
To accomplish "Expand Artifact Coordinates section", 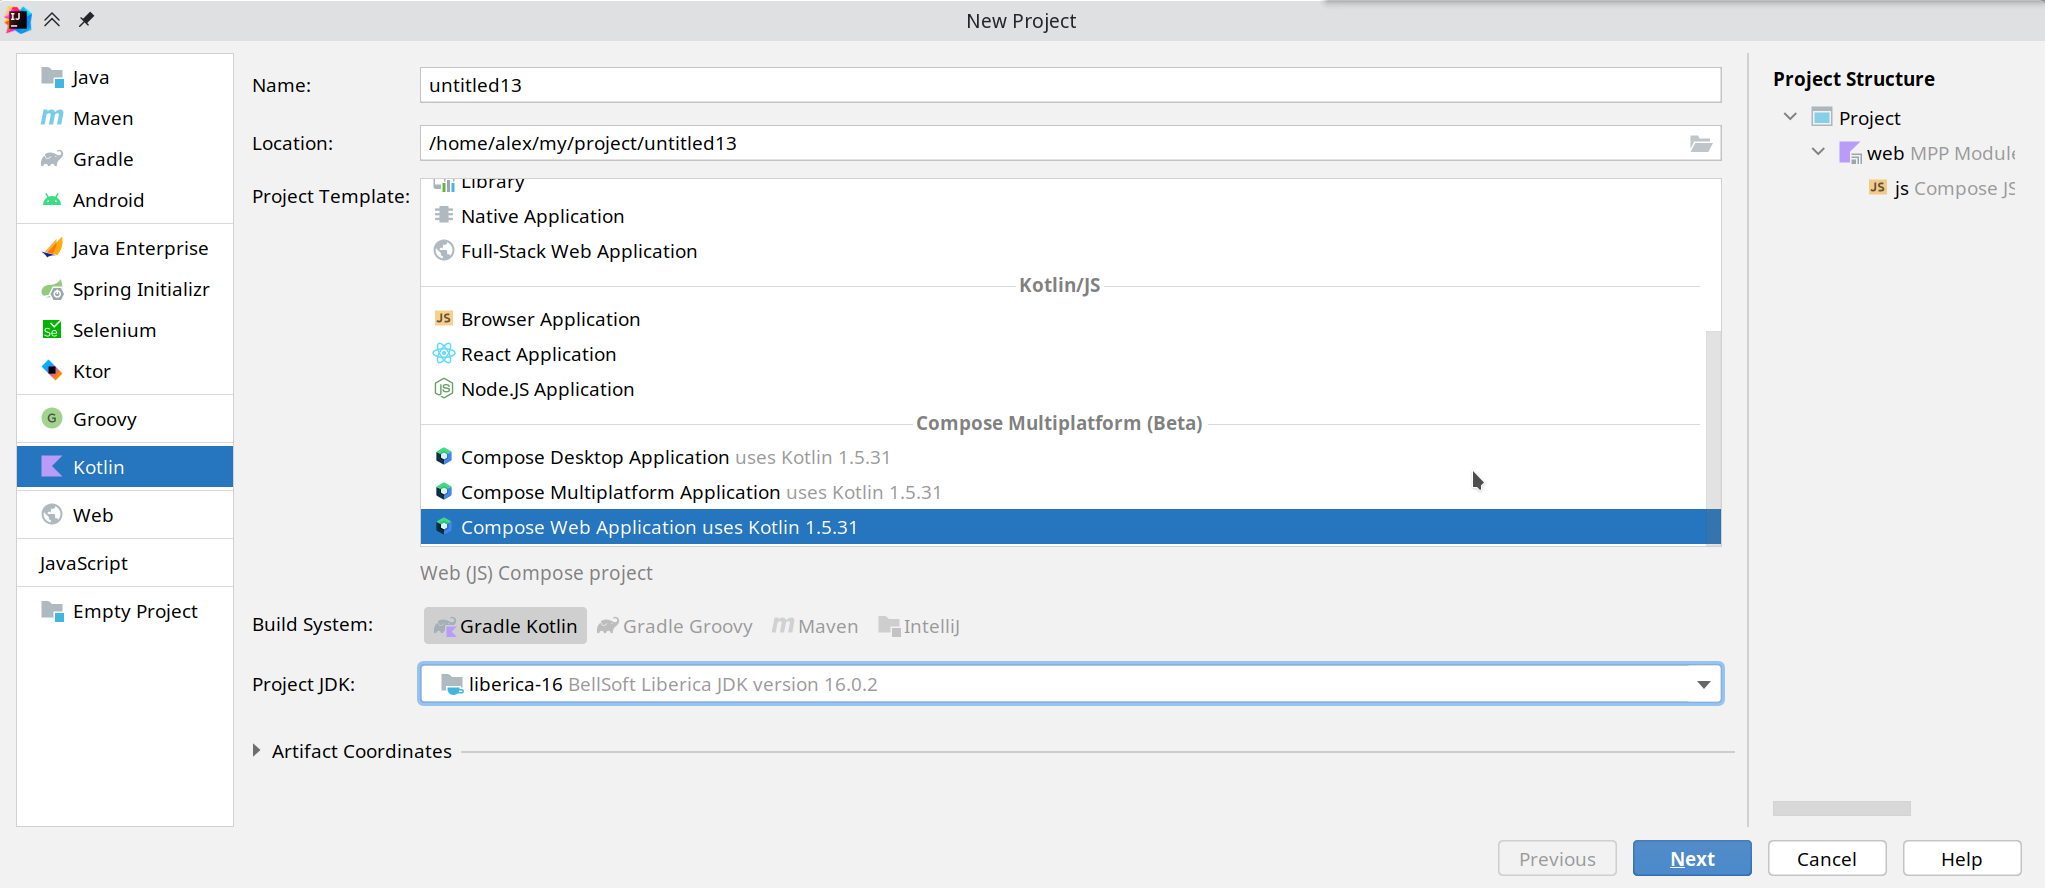I will [257, 750].
